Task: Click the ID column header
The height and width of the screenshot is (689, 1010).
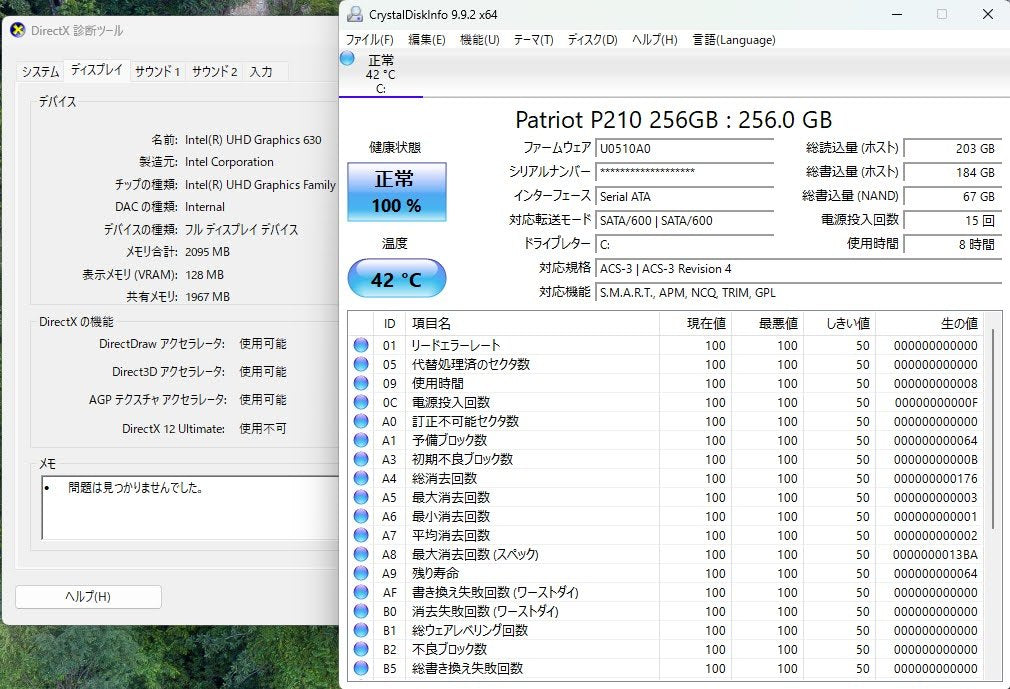Action: (x=389, y=324)
